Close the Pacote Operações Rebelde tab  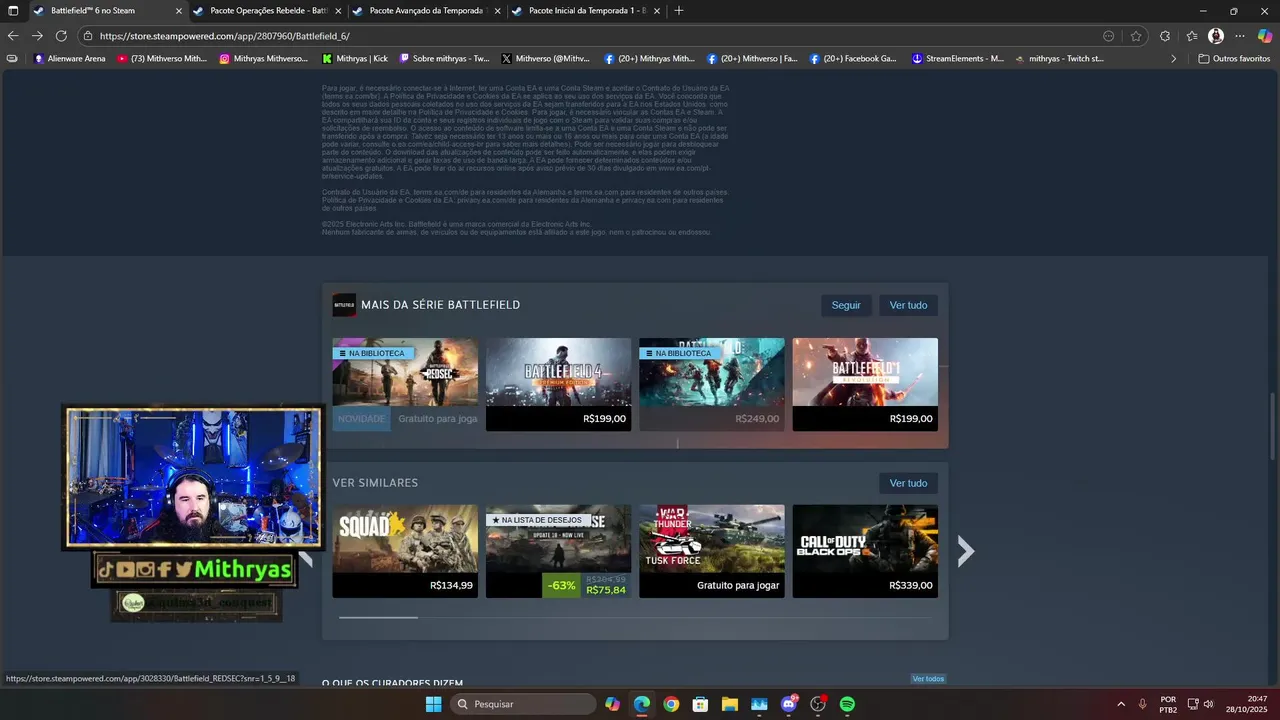tap(338, 10)
